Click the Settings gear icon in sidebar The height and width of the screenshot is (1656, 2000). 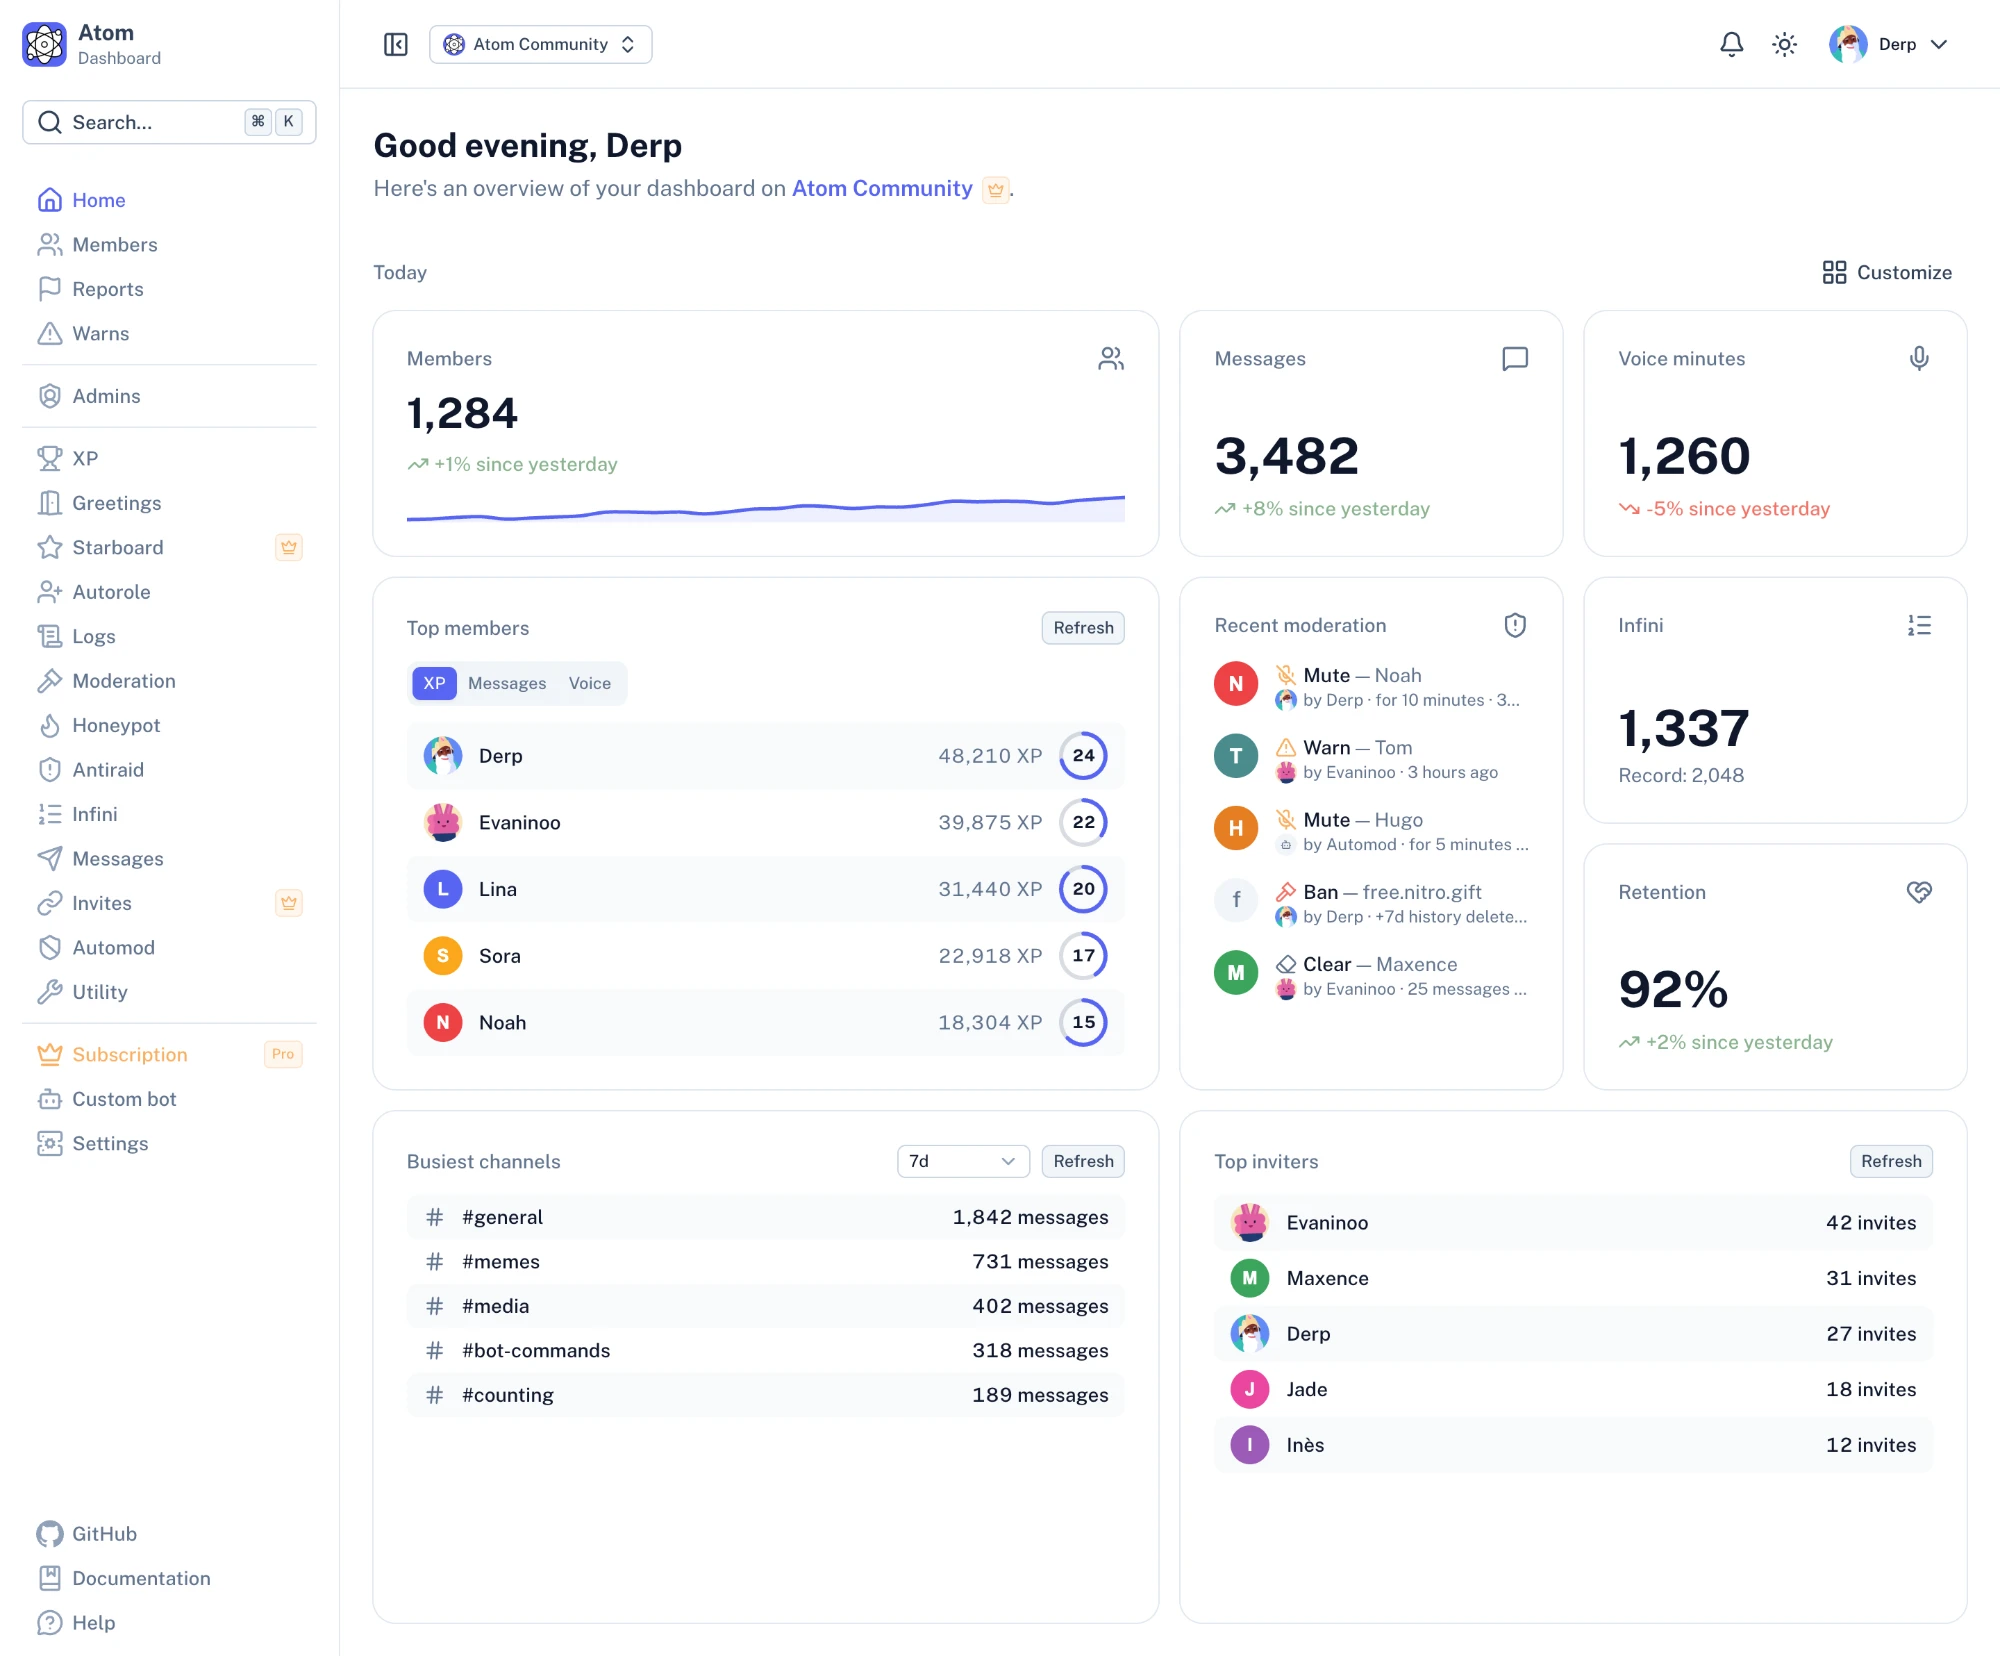pos(50,1144)
